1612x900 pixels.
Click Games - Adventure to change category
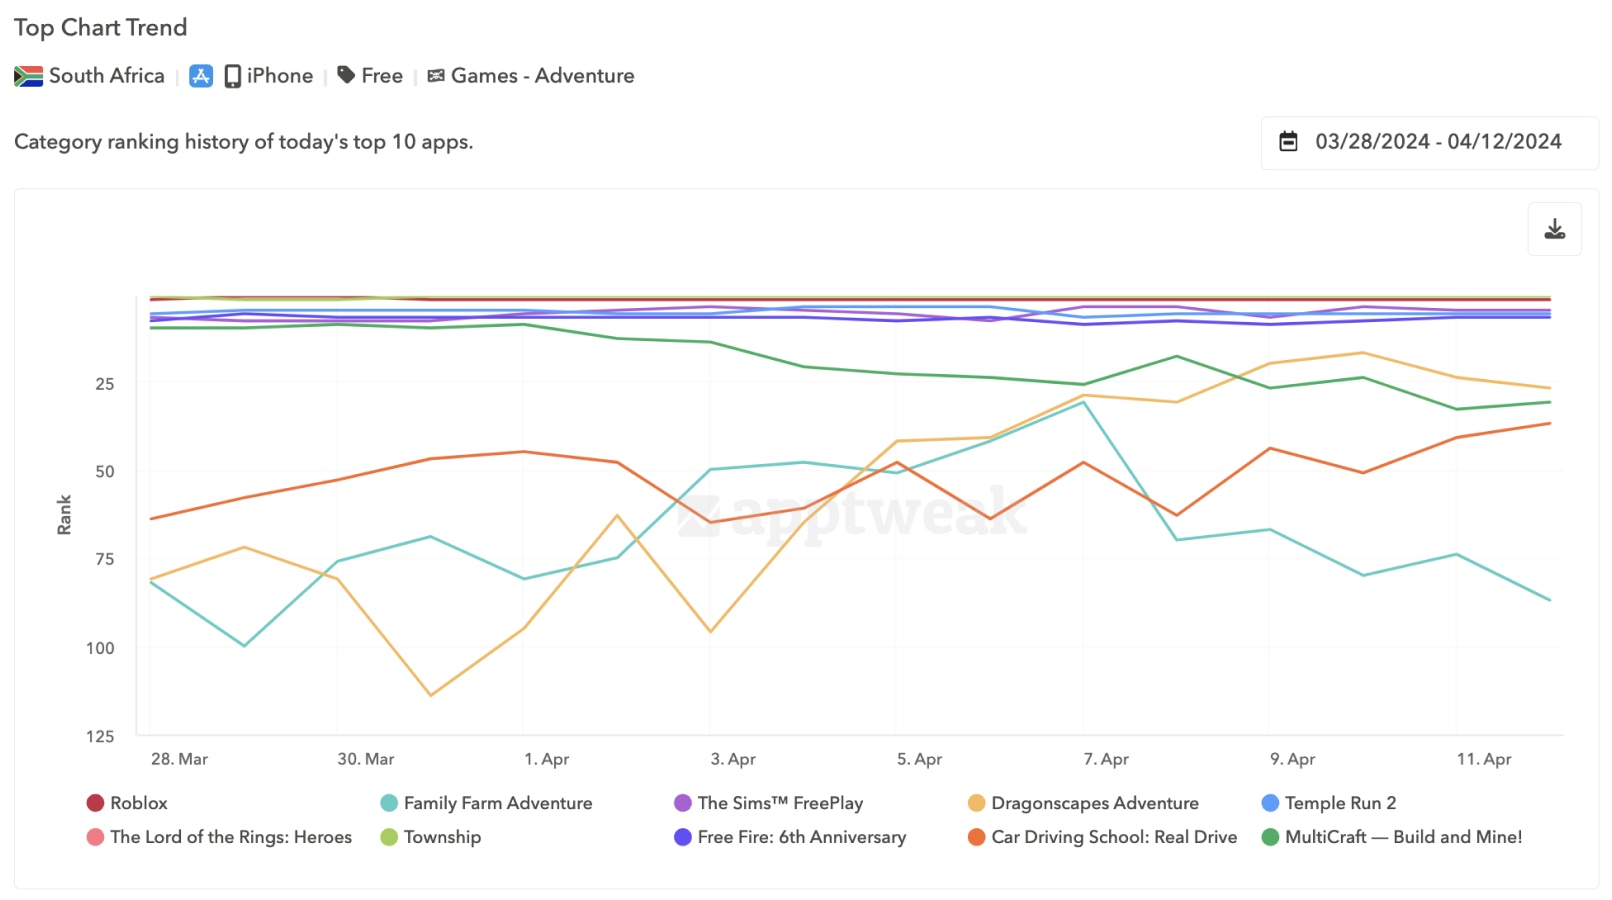point(540,75)
